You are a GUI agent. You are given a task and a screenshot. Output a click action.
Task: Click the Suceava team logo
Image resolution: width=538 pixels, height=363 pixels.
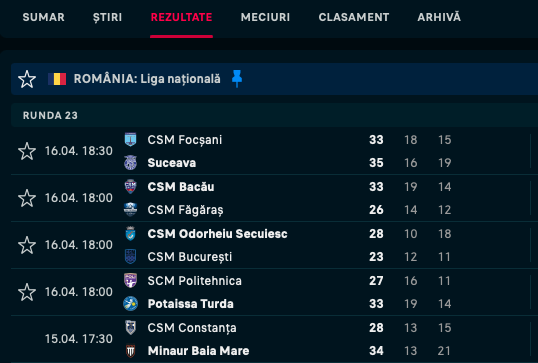point(130,163)
